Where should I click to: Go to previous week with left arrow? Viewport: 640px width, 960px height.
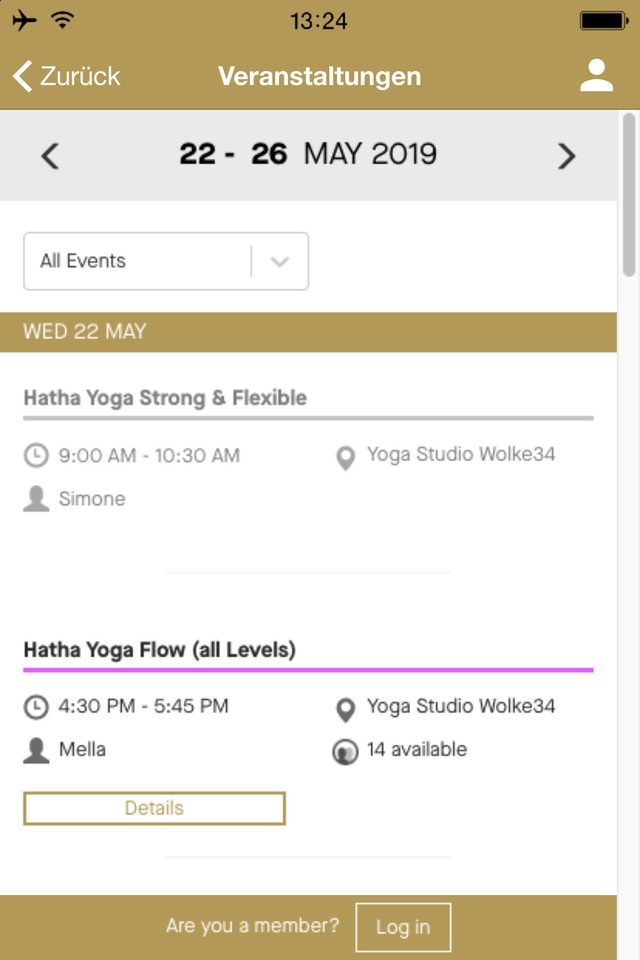[50, 156]
